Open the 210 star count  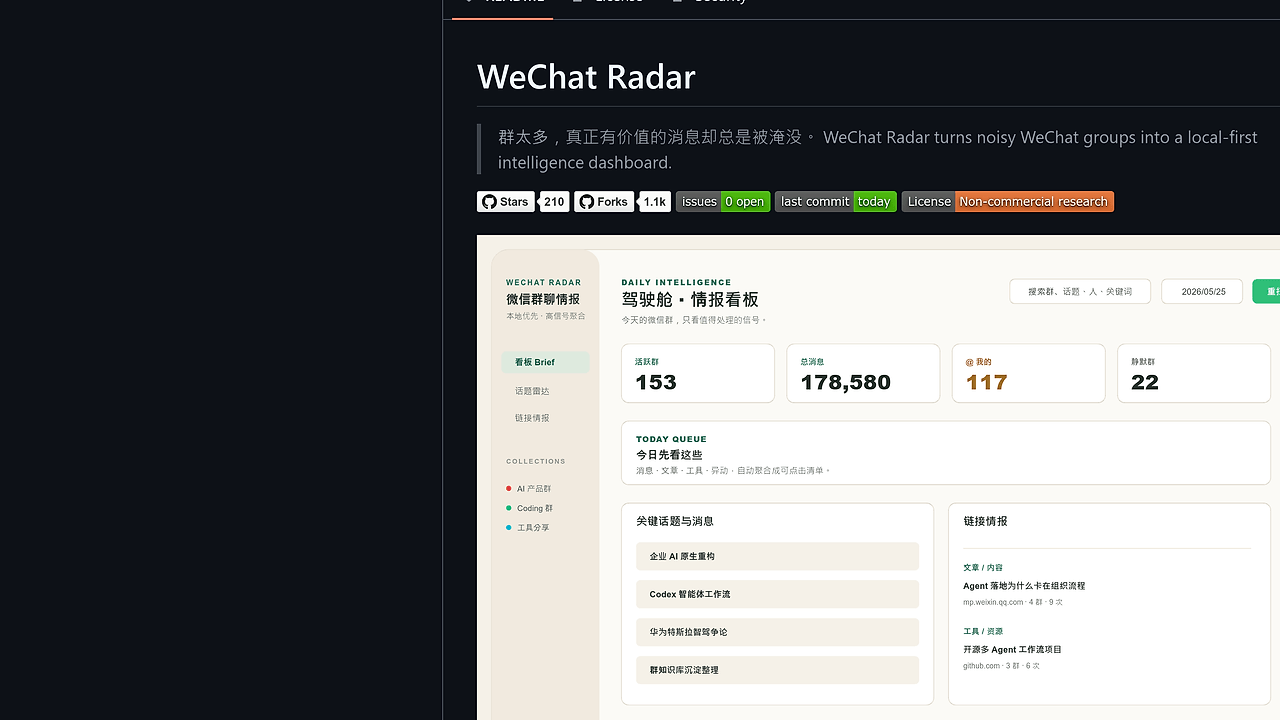[x=554, y=202]
